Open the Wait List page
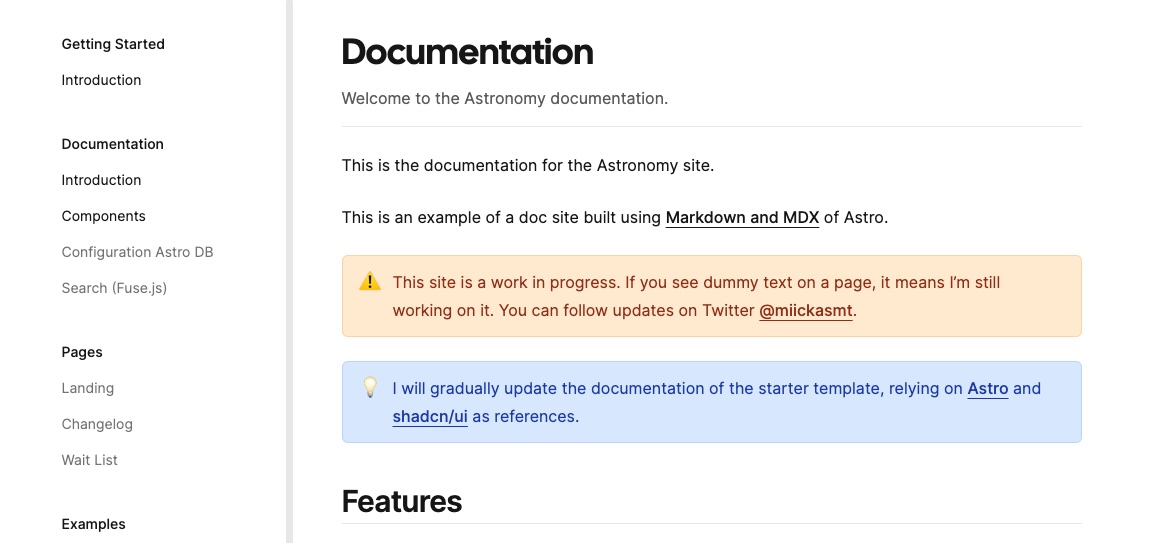 tap(90, 460)
